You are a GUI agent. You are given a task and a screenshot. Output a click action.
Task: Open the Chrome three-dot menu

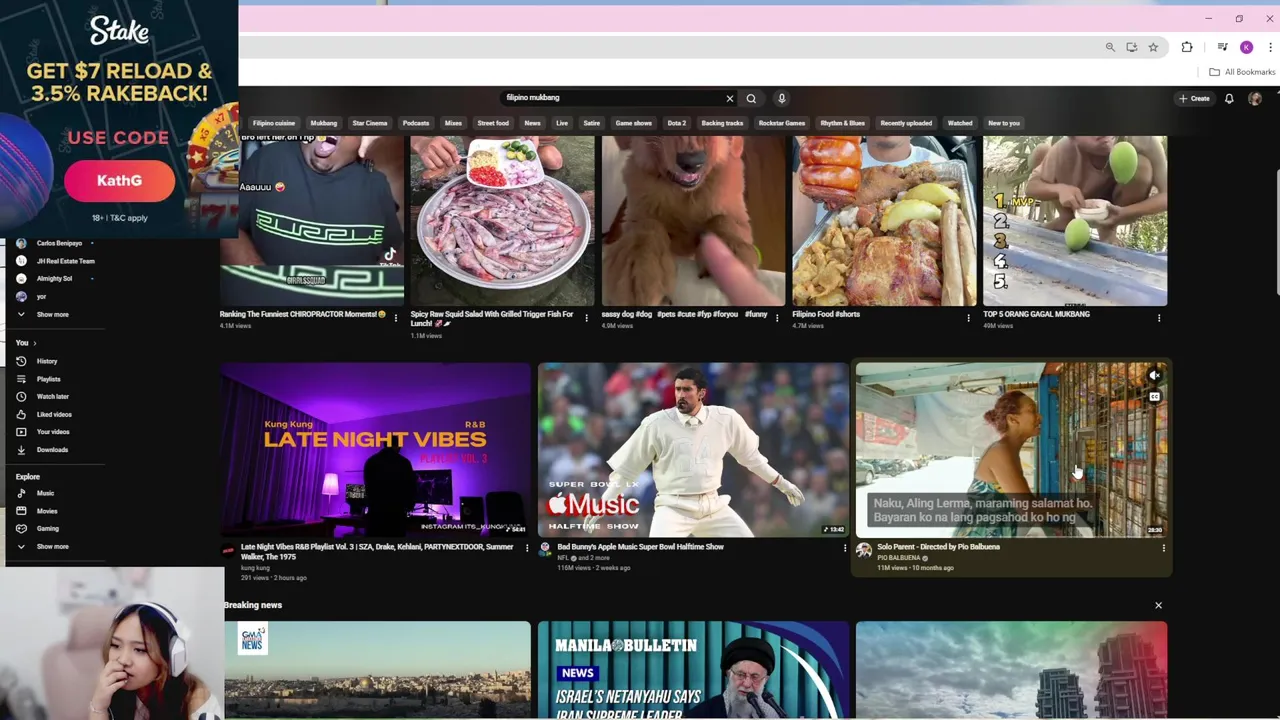tap(1268, 47)
